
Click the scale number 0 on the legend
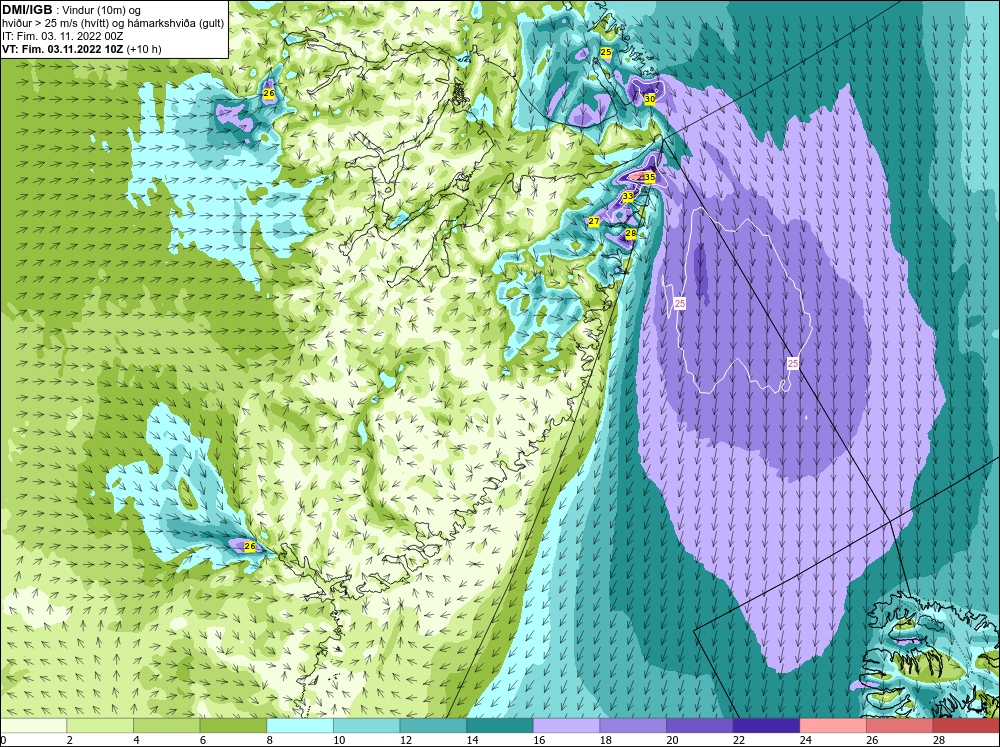[3, 740]
